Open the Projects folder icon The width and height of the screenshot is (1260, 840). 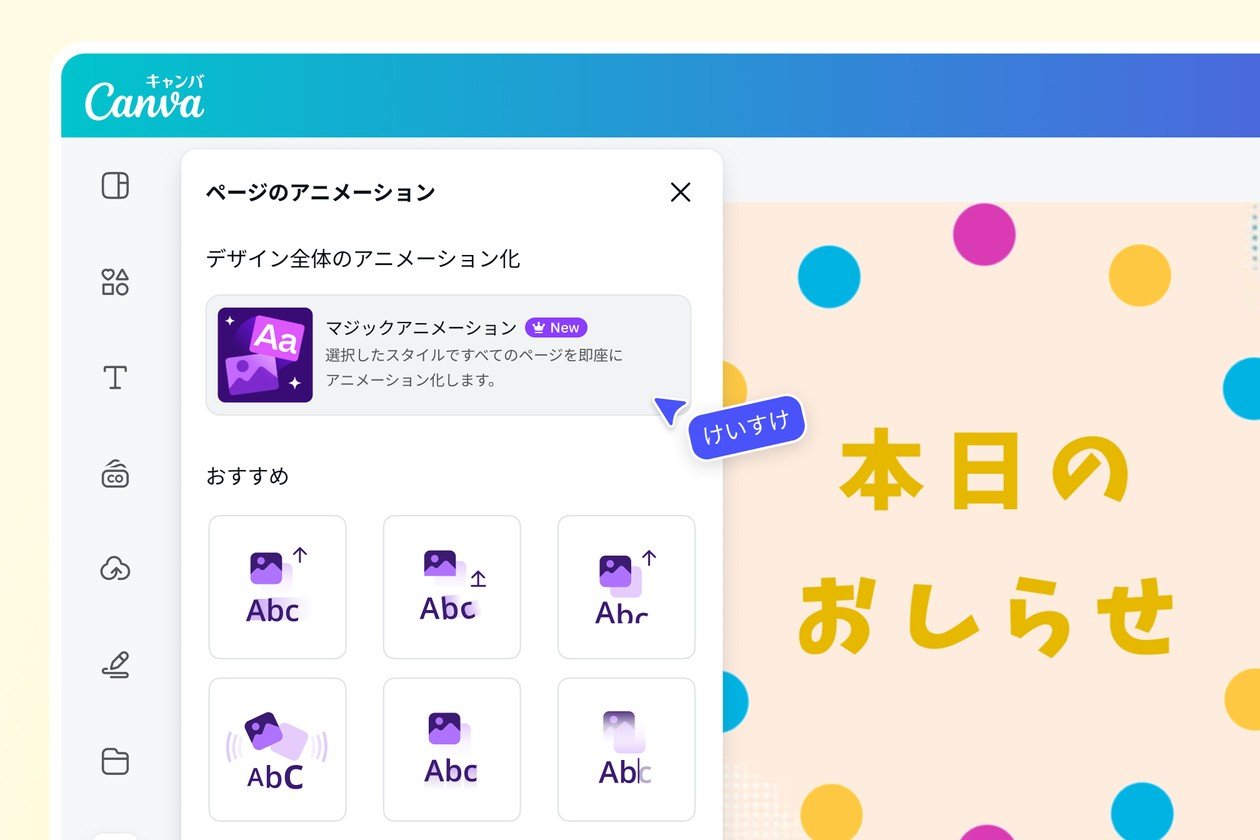pyautogui.click(x=115, y=762)
